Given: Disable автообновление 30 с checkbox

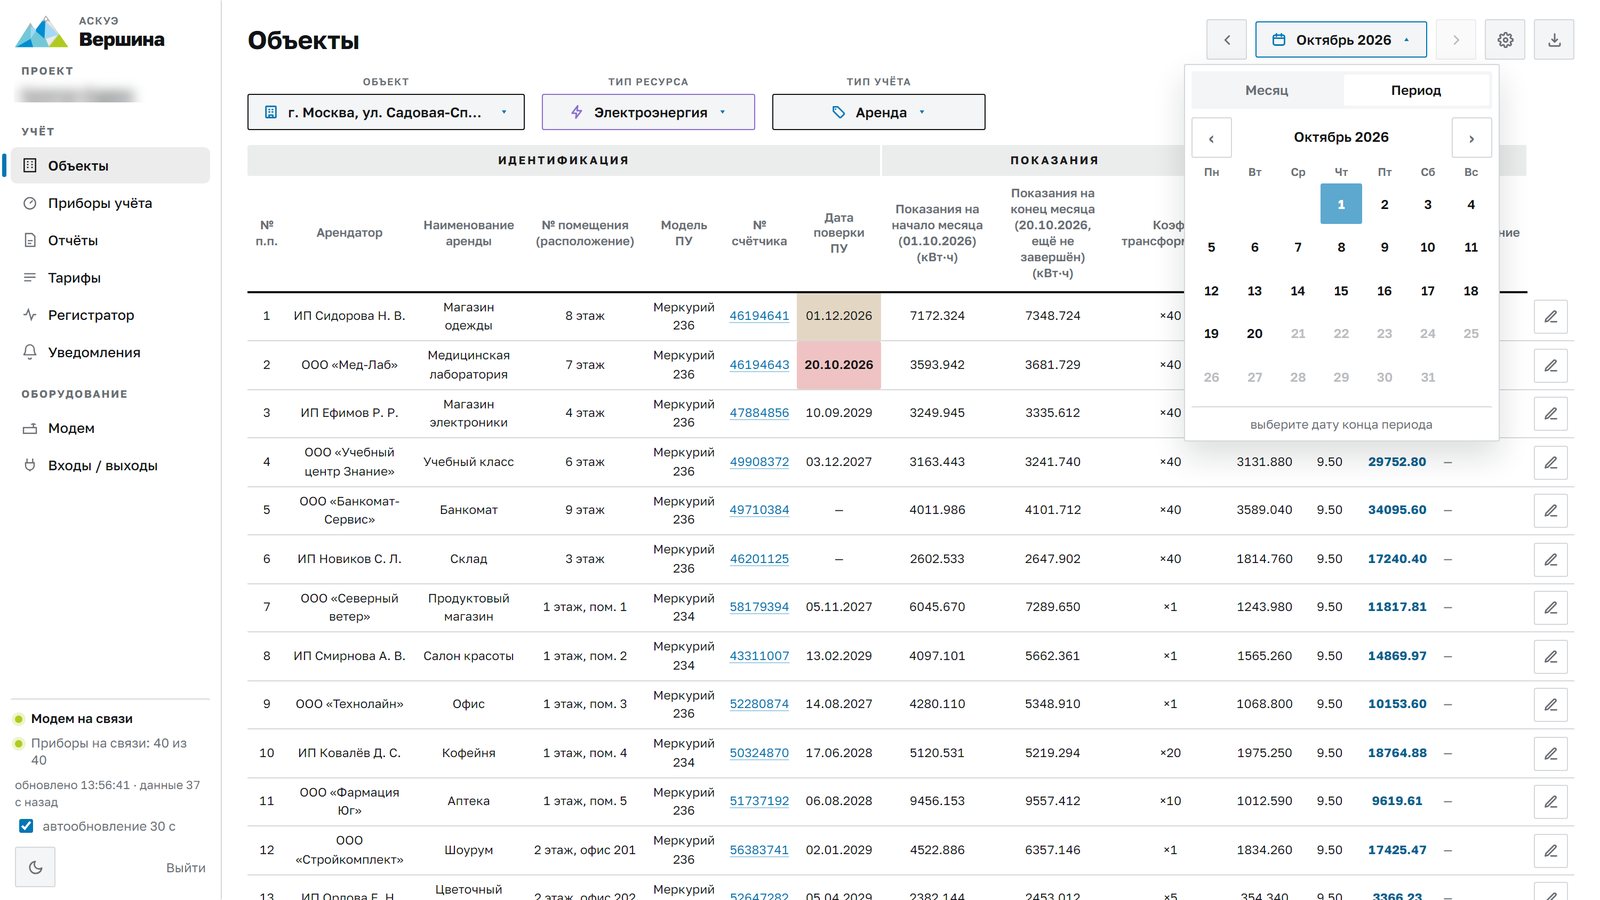Looking at the screenshot, I should coord(26,826).
